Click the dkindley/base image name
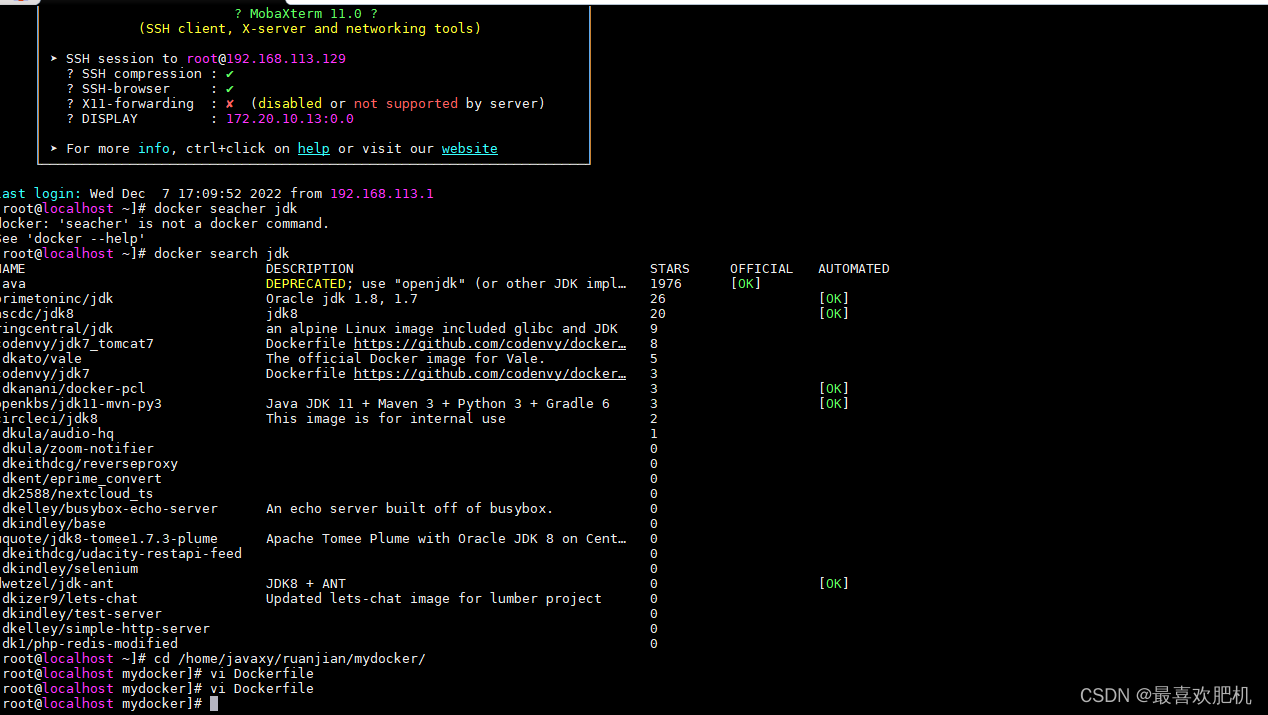The width and height of the screenshot is (1268, 715). (x=53, y=523)
